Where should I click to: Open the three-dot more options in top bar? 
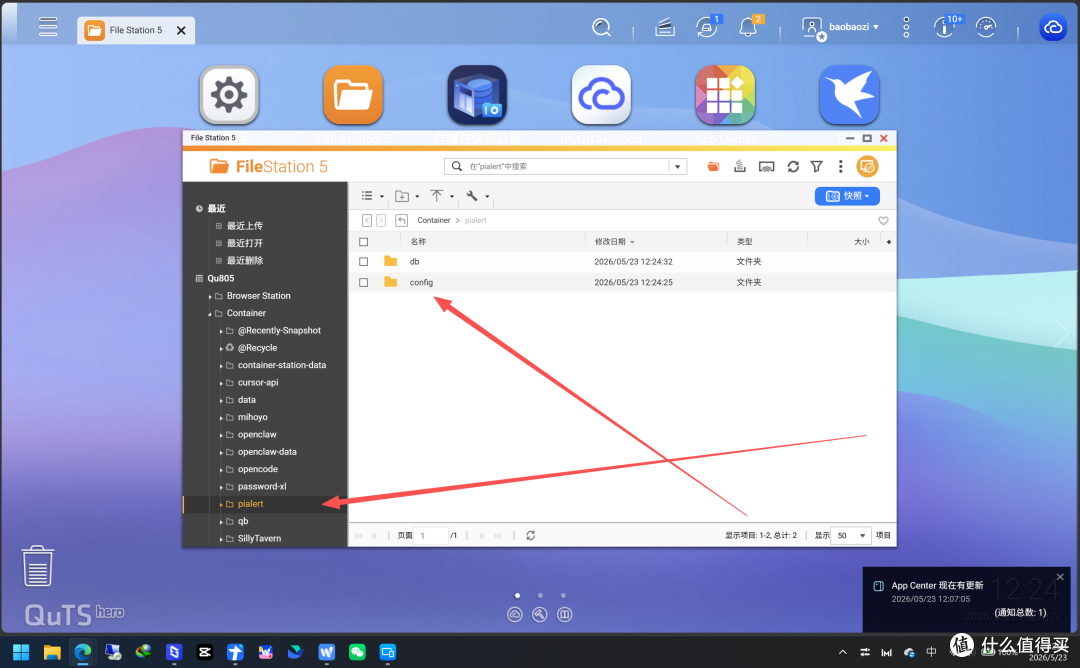pos(906,27)
